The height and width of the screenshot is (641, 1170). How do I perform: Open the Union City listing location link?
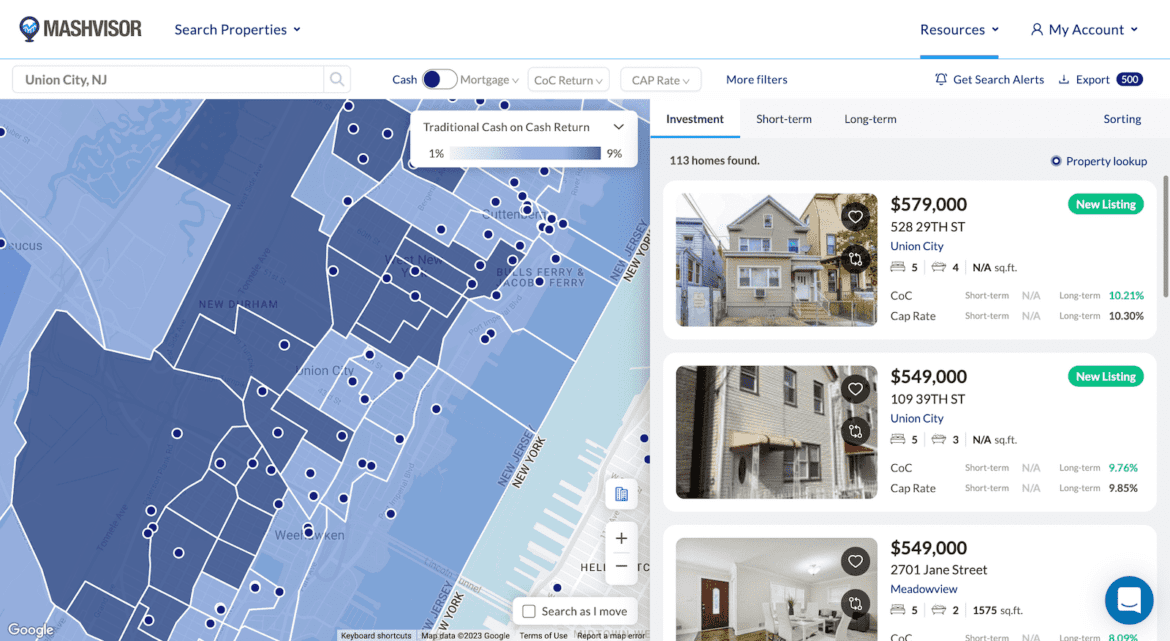point(916,245)
